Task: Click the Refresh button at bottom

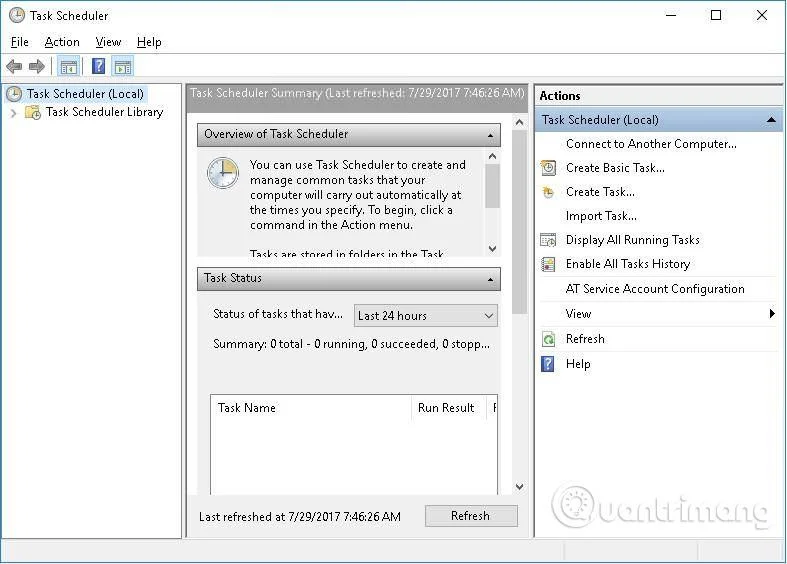Action: click(471, 516)
